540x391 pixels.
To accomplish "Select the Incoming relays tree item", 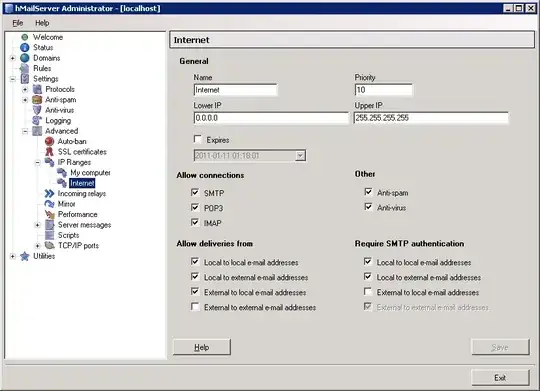I will (x=82, y=194).
